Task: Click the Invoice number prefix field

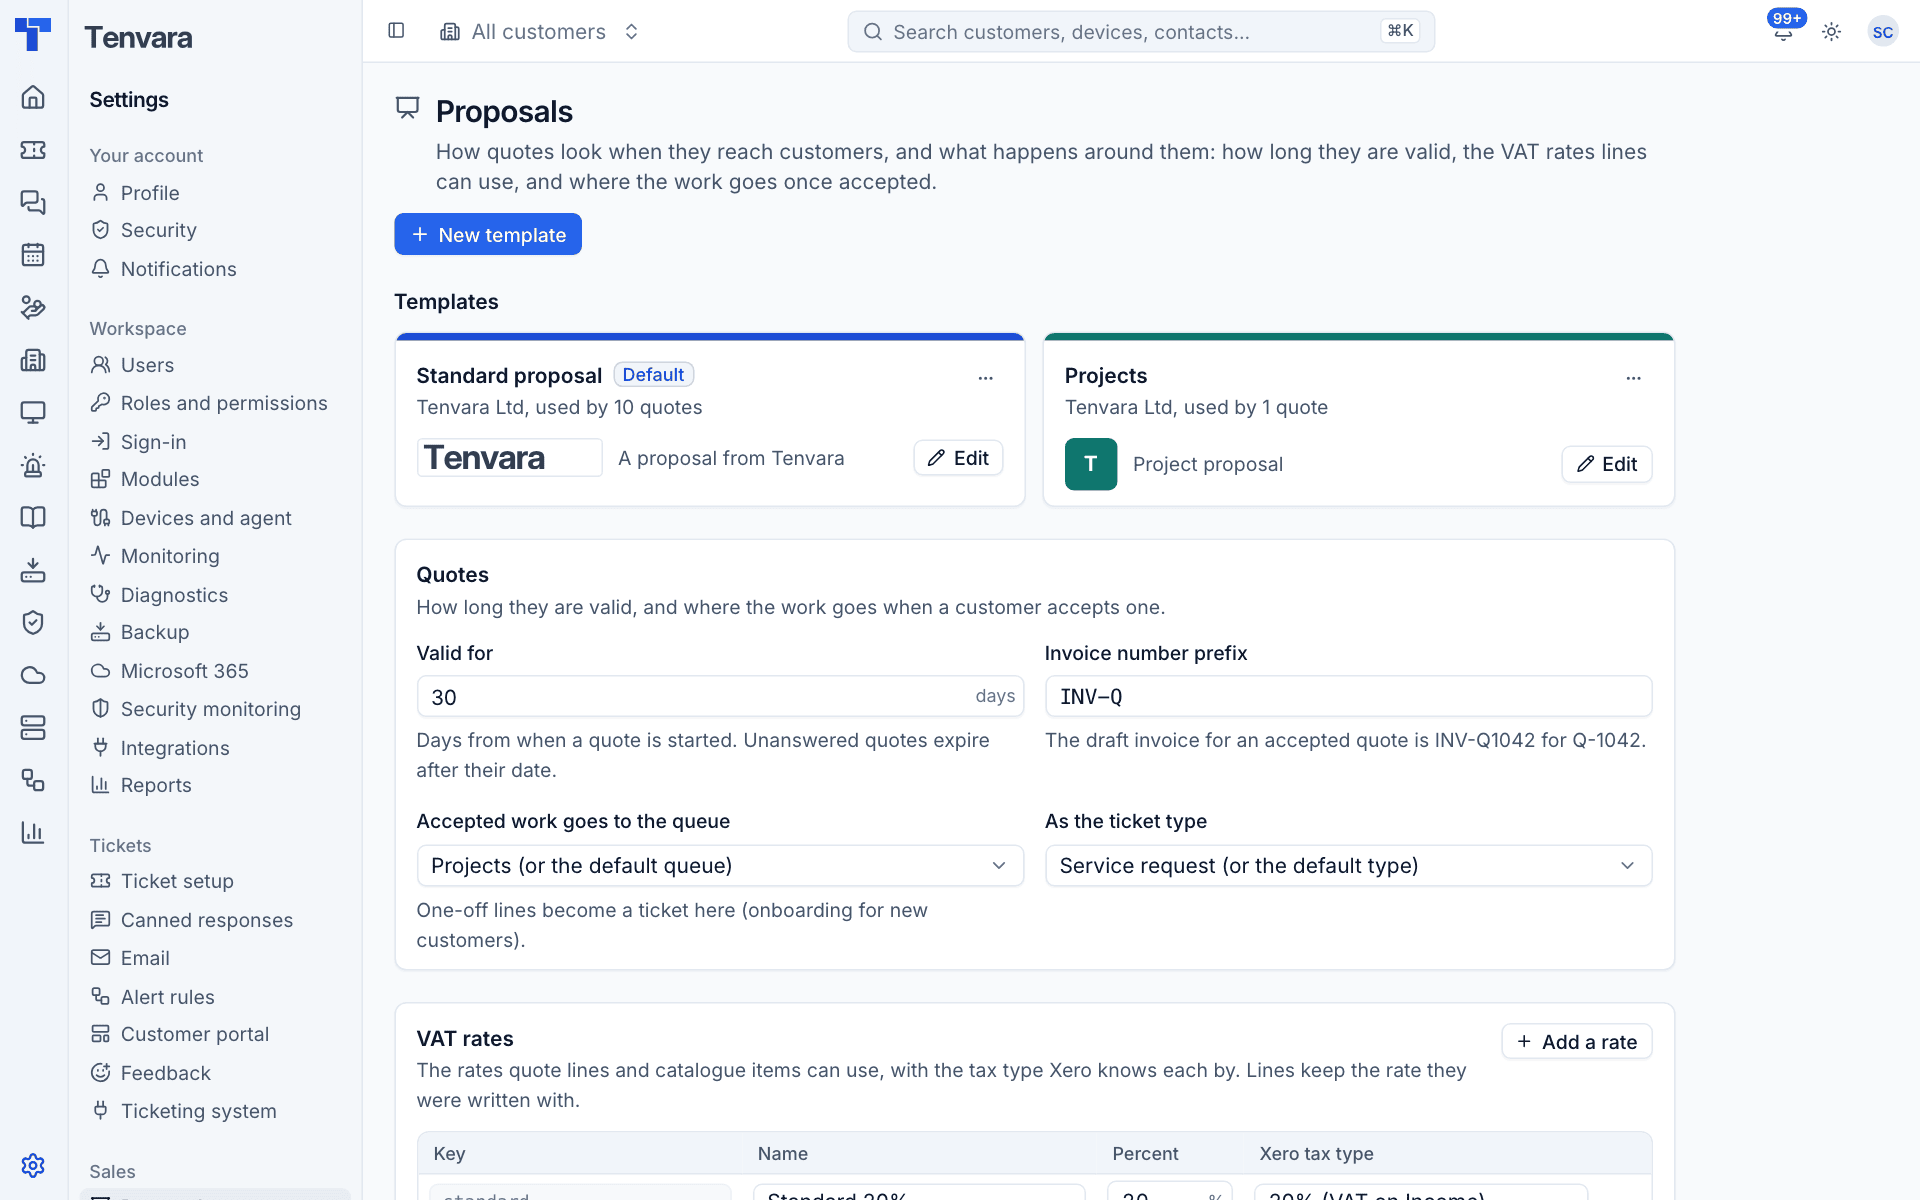Action: click(1348, 696)
